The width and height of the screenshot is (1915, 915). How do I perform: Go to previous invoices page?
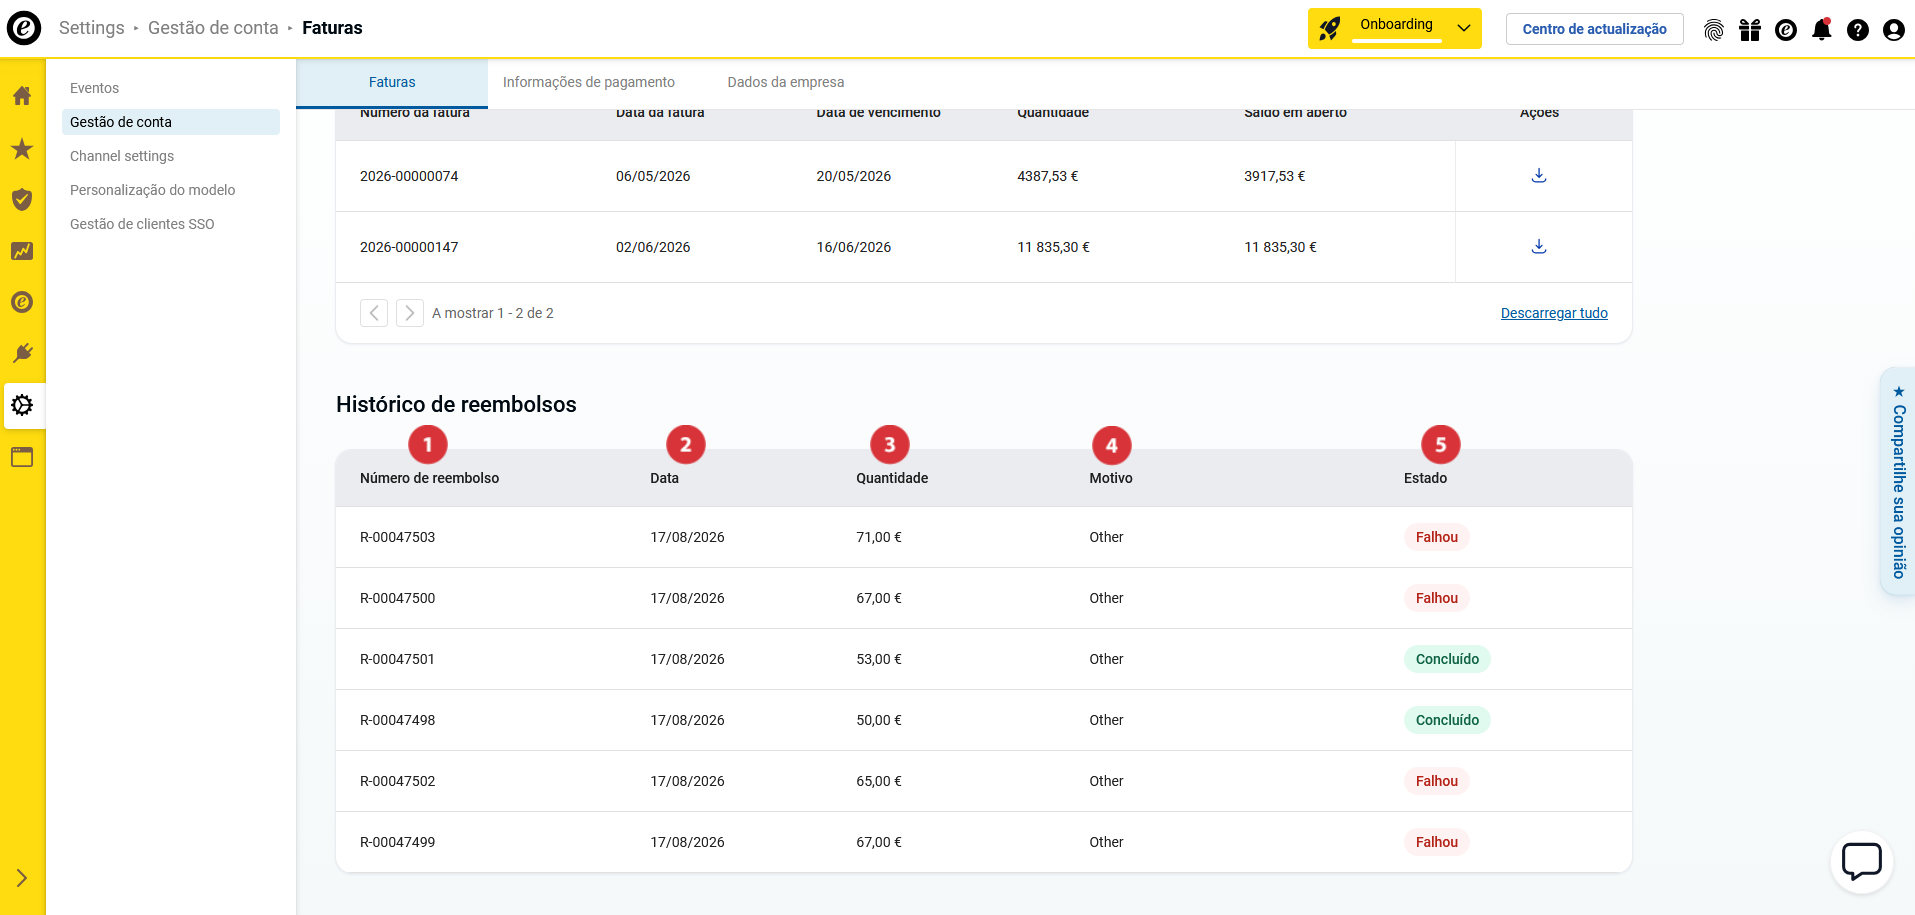[374, 313]
